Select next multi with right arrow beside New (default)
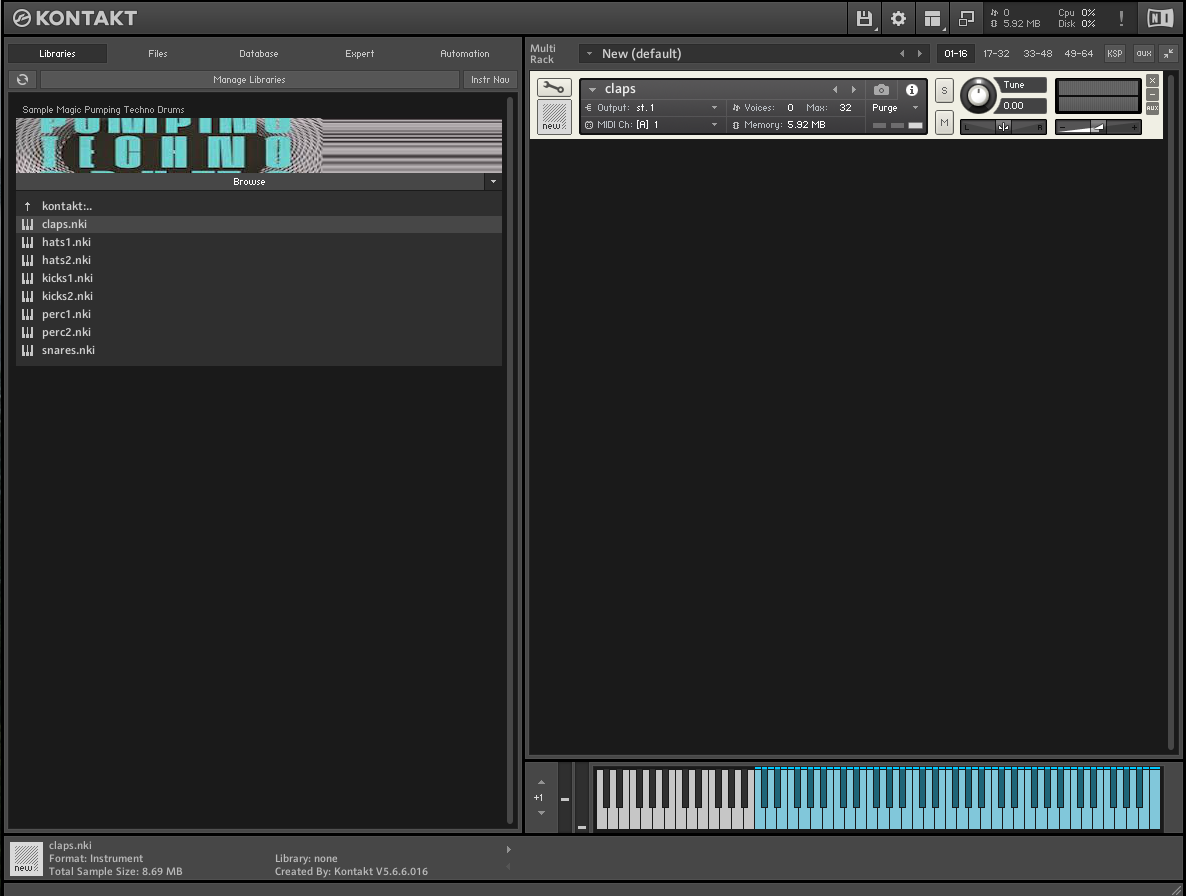Viewport: 1186px width, 896px height. pos(920,54)
